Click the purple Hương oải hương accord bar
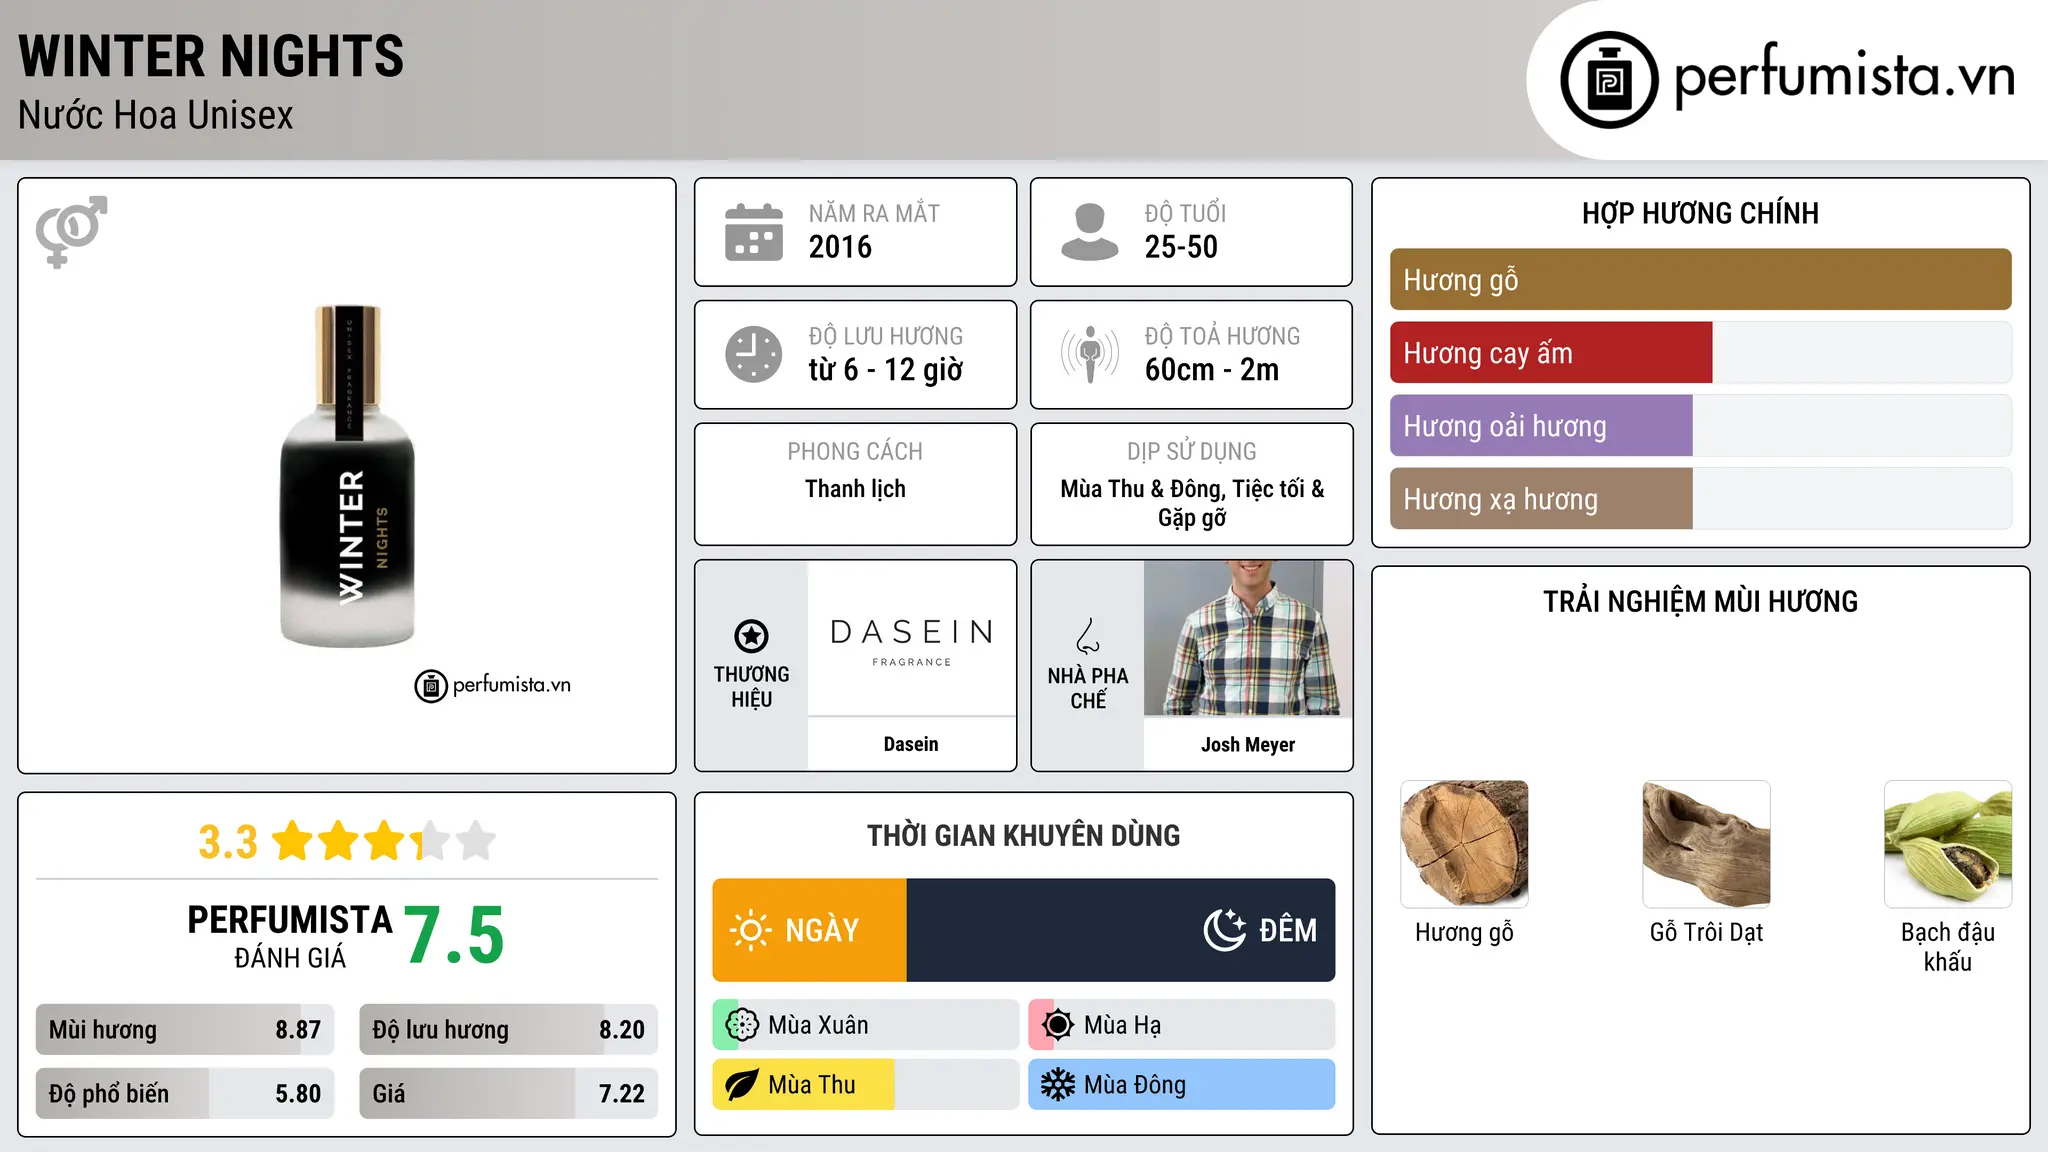The width and height of the screenshot is (2048, 1152). pos(1541,425)
